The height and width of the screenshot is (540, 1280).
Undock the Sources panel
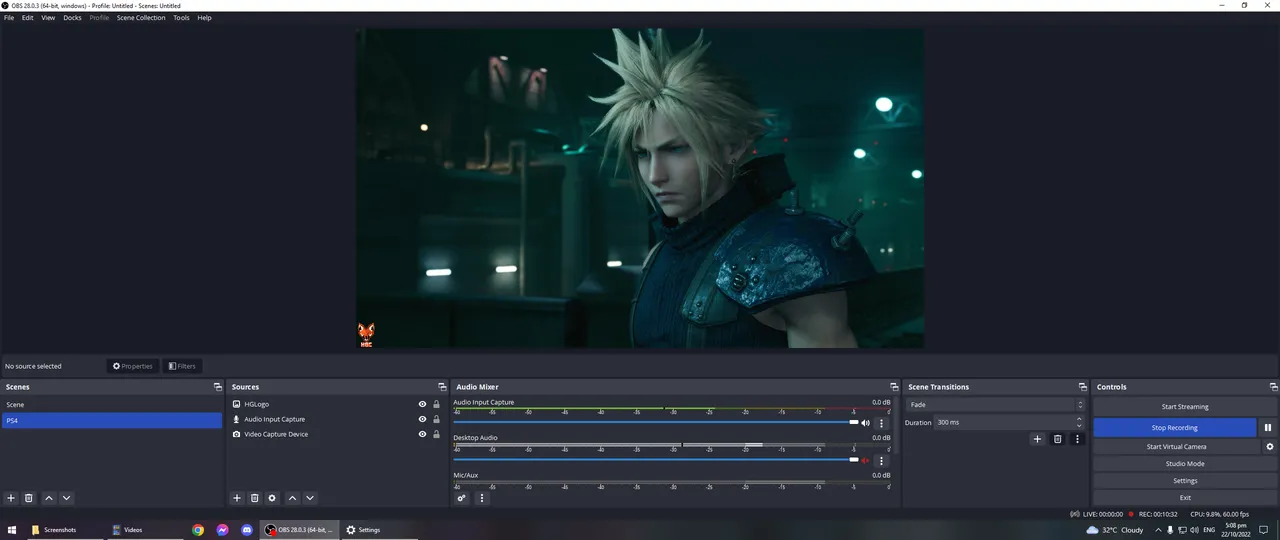click(x=442, y=387)
